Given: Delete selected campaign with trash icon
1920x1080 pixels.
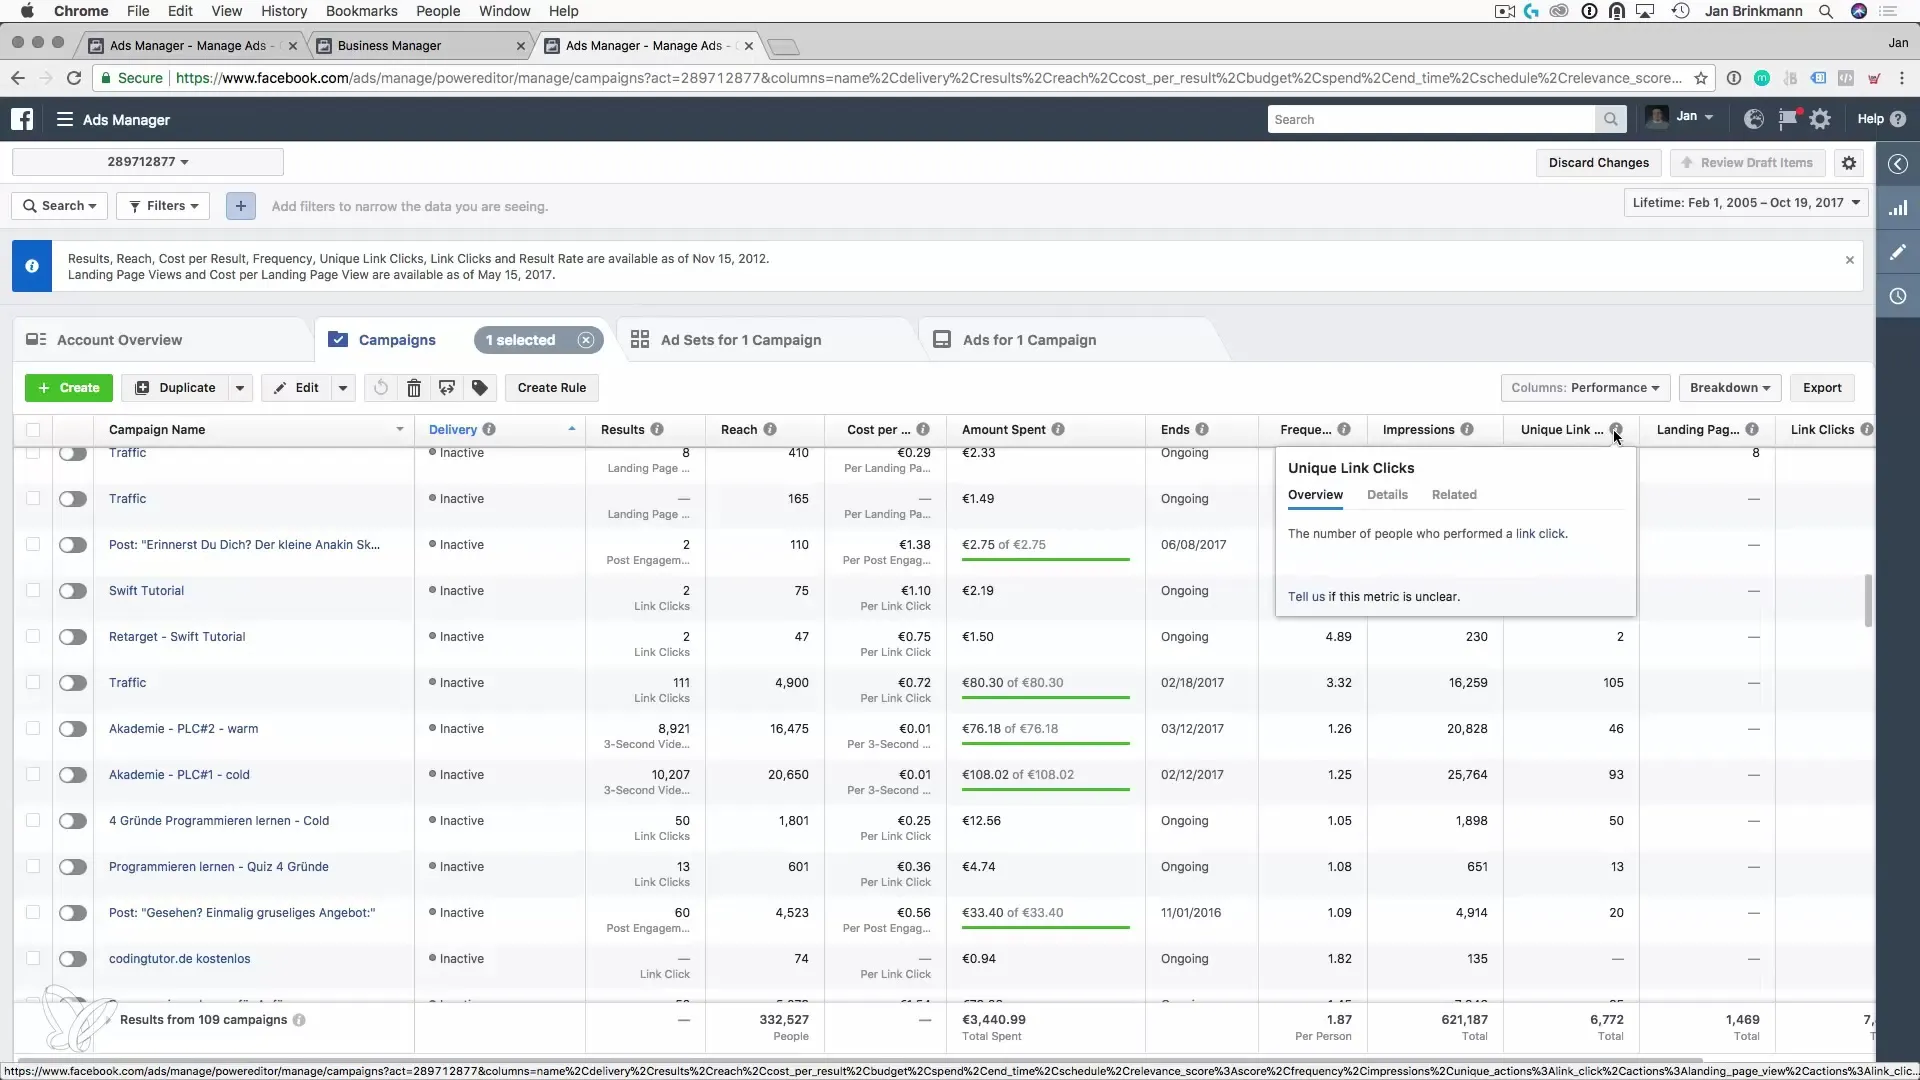Looking at the screenshot, I should tap(414, 388).
